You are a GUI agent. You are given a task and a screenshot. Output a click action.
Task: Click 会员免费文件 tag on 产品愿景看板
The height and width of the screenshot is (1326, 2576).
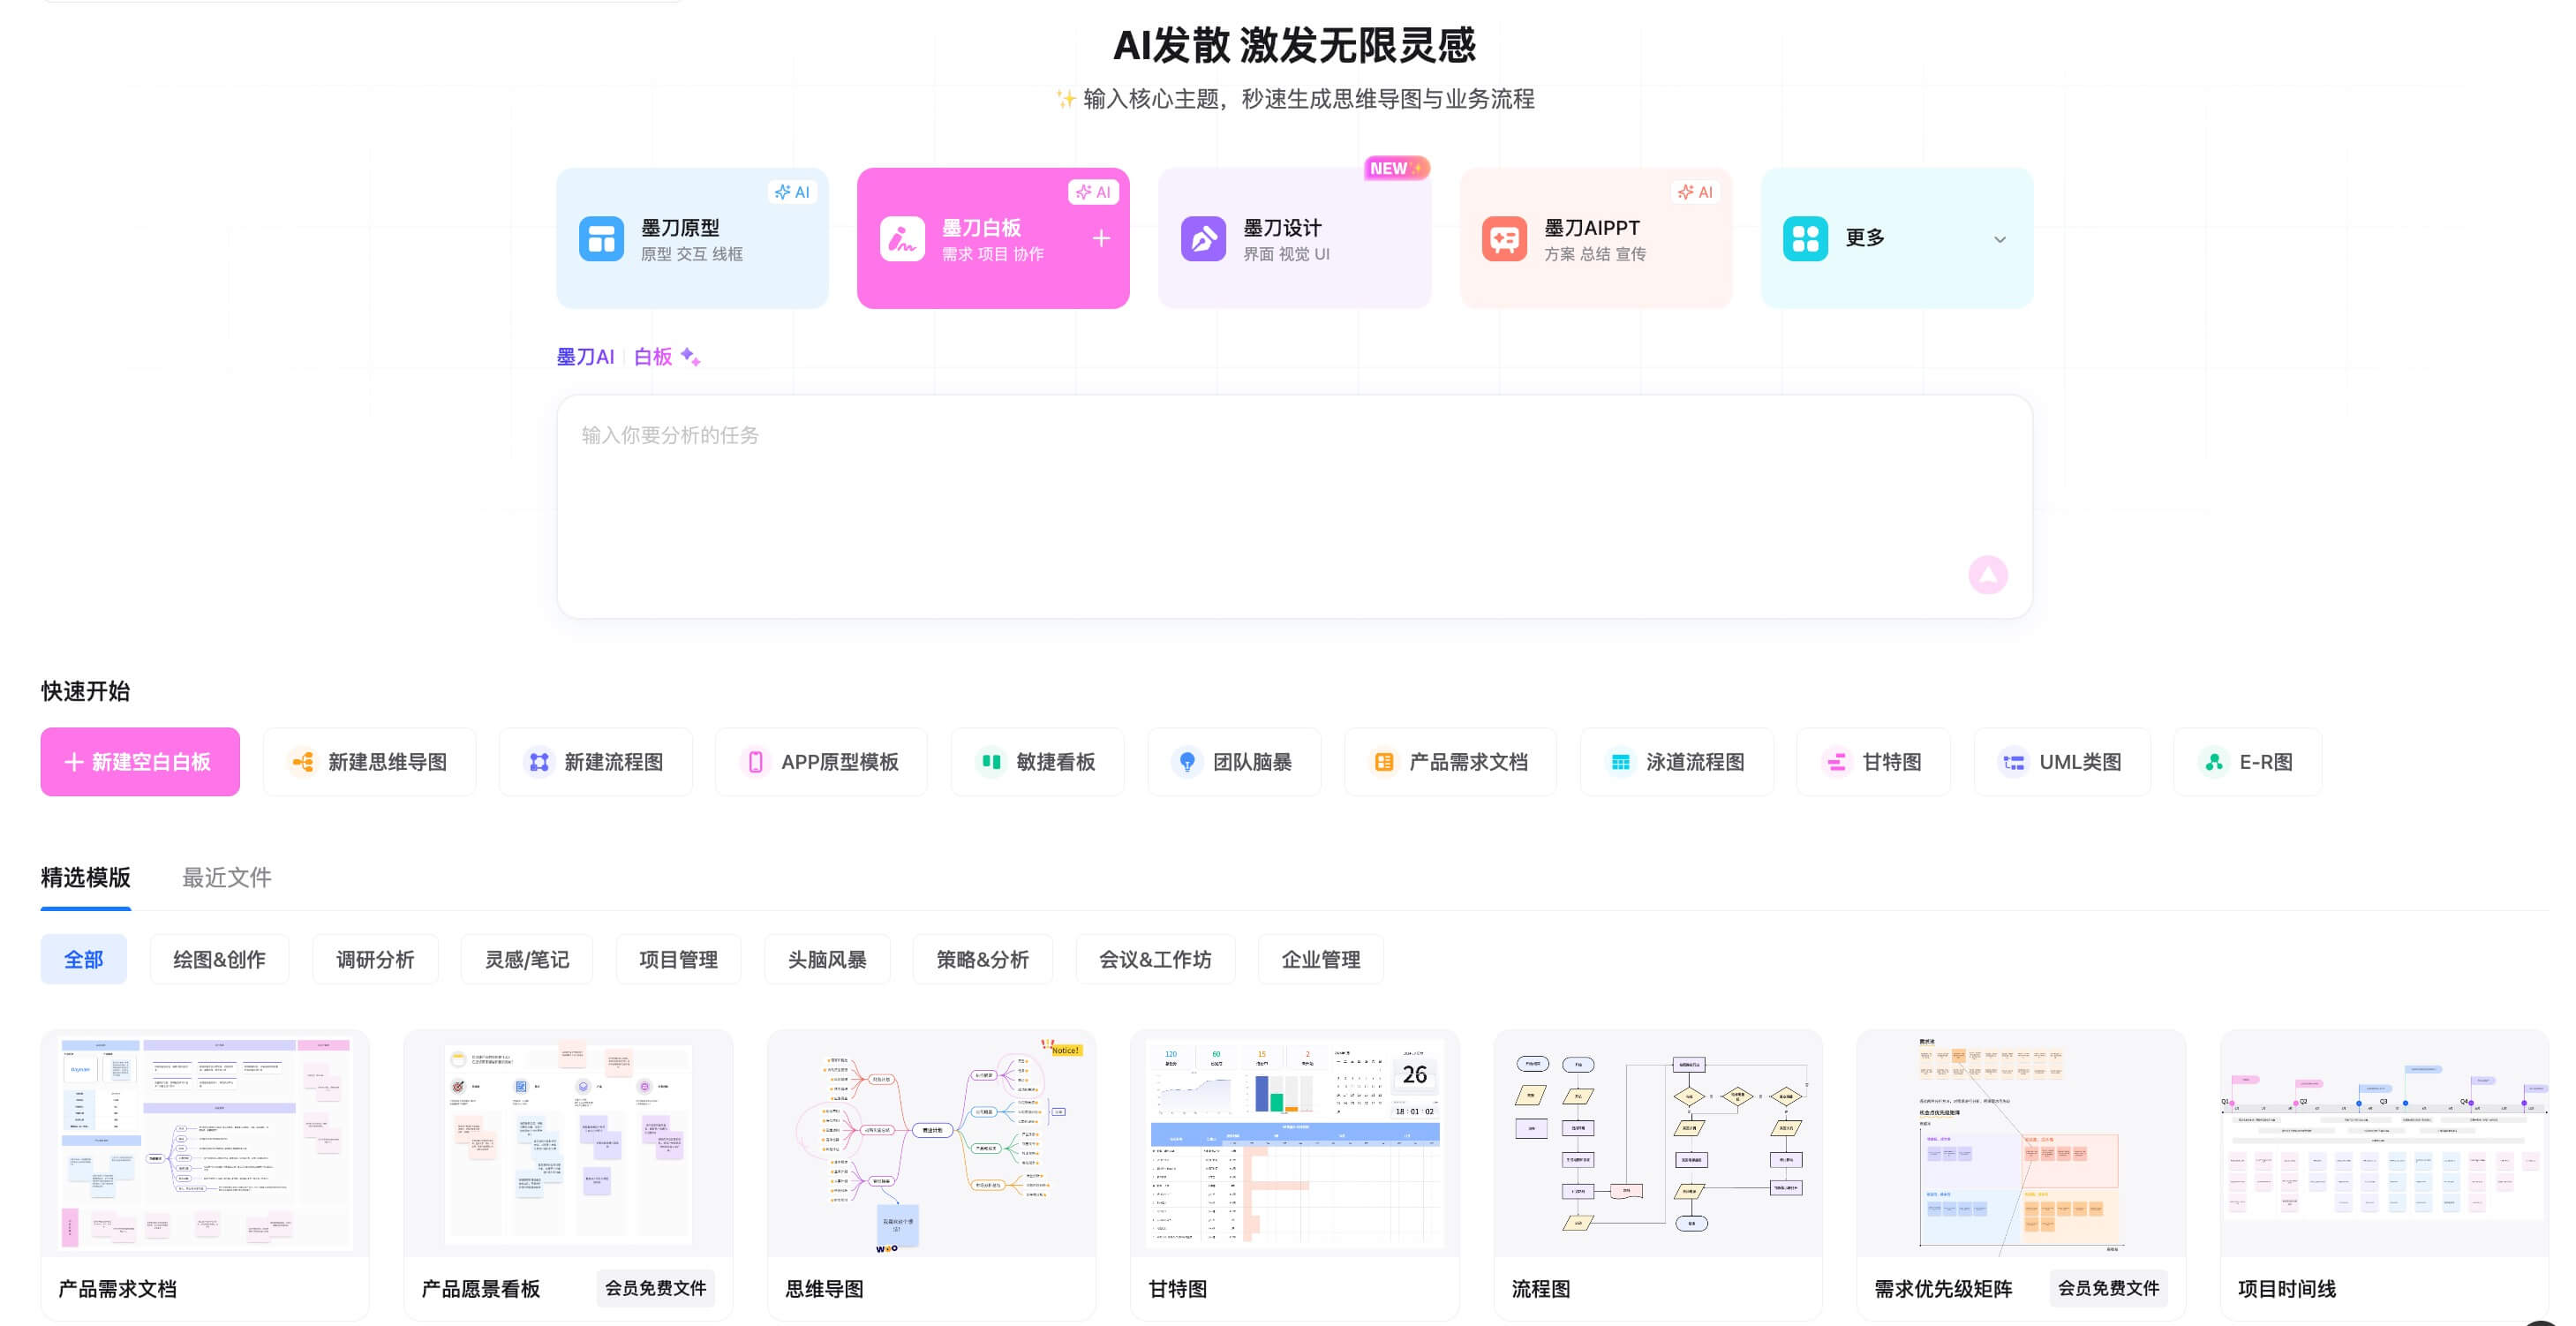point(656,1288)
